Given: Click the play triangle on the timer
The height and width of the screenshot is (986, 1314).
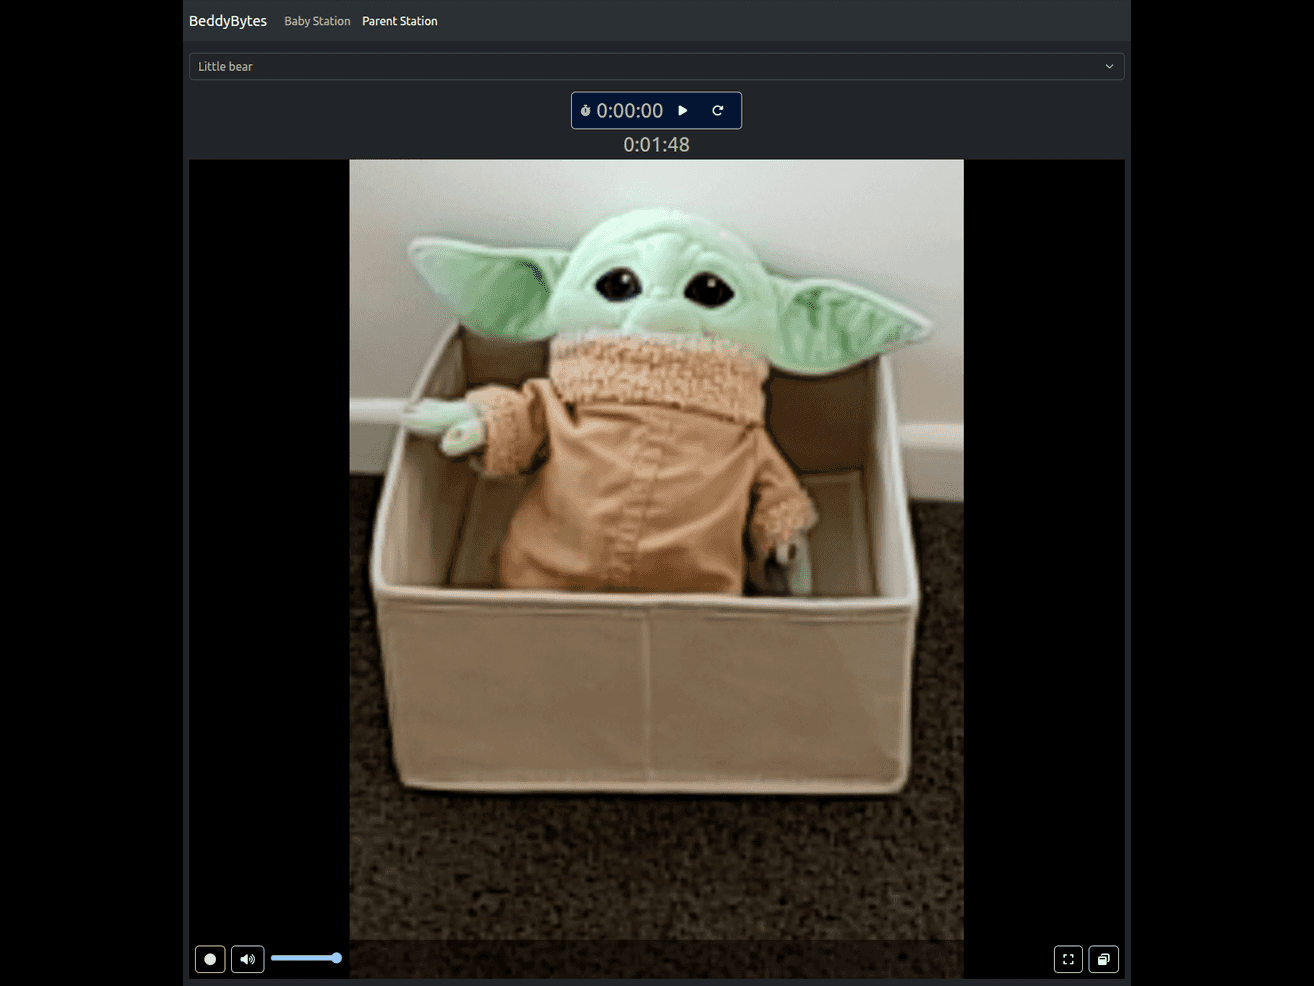Looking at the screenshot, I should click(682, 110).
